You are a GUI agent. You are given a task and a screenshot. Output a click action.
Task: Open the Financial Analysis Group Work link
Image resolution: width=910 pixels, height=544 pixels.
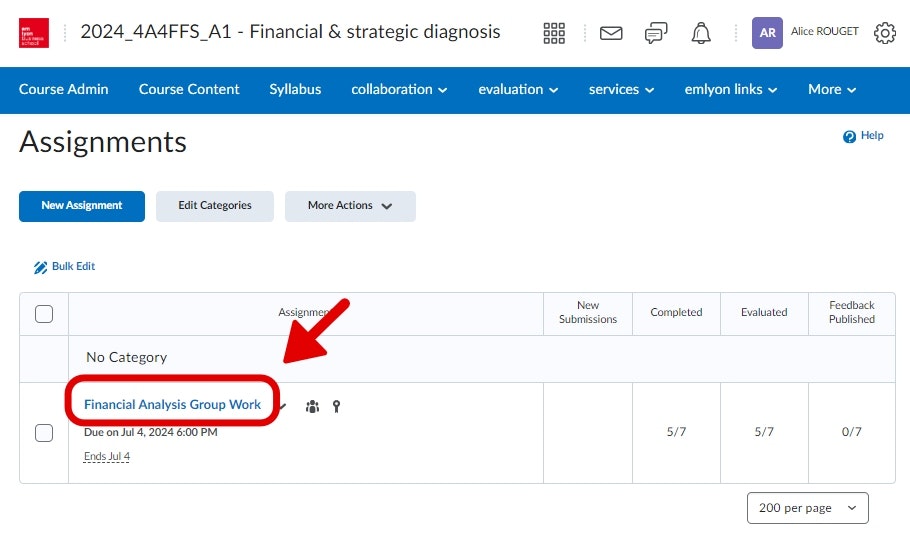point(172,405)
